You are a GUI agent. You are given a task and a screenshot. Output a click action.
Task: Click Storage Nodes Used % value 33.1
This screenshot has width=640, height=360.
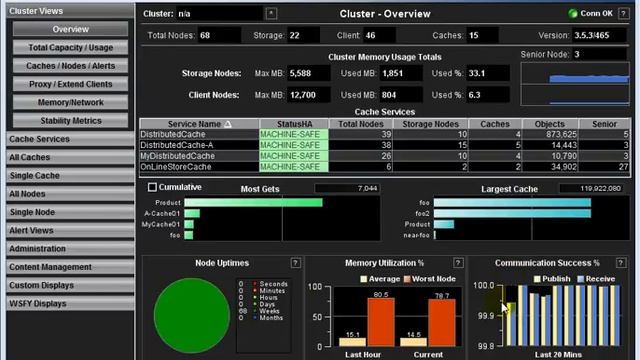488,73
